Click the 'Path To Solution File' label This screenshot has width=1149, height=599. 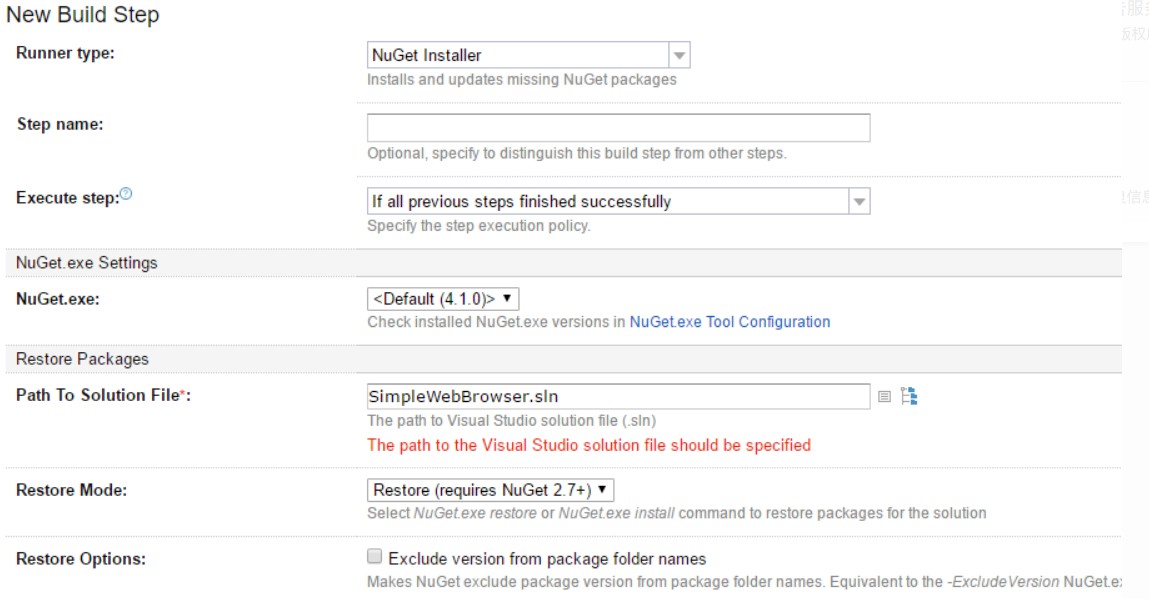point(96,395)
